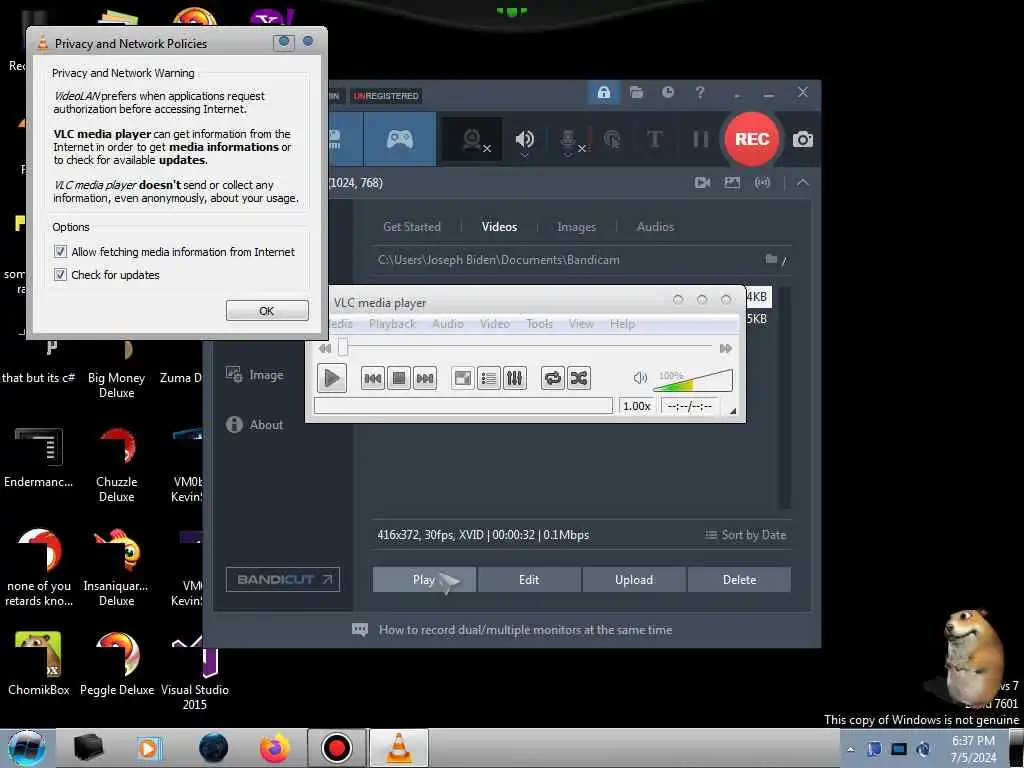
Task: Open the VLC Playback menu
Action: click(392, 324)
